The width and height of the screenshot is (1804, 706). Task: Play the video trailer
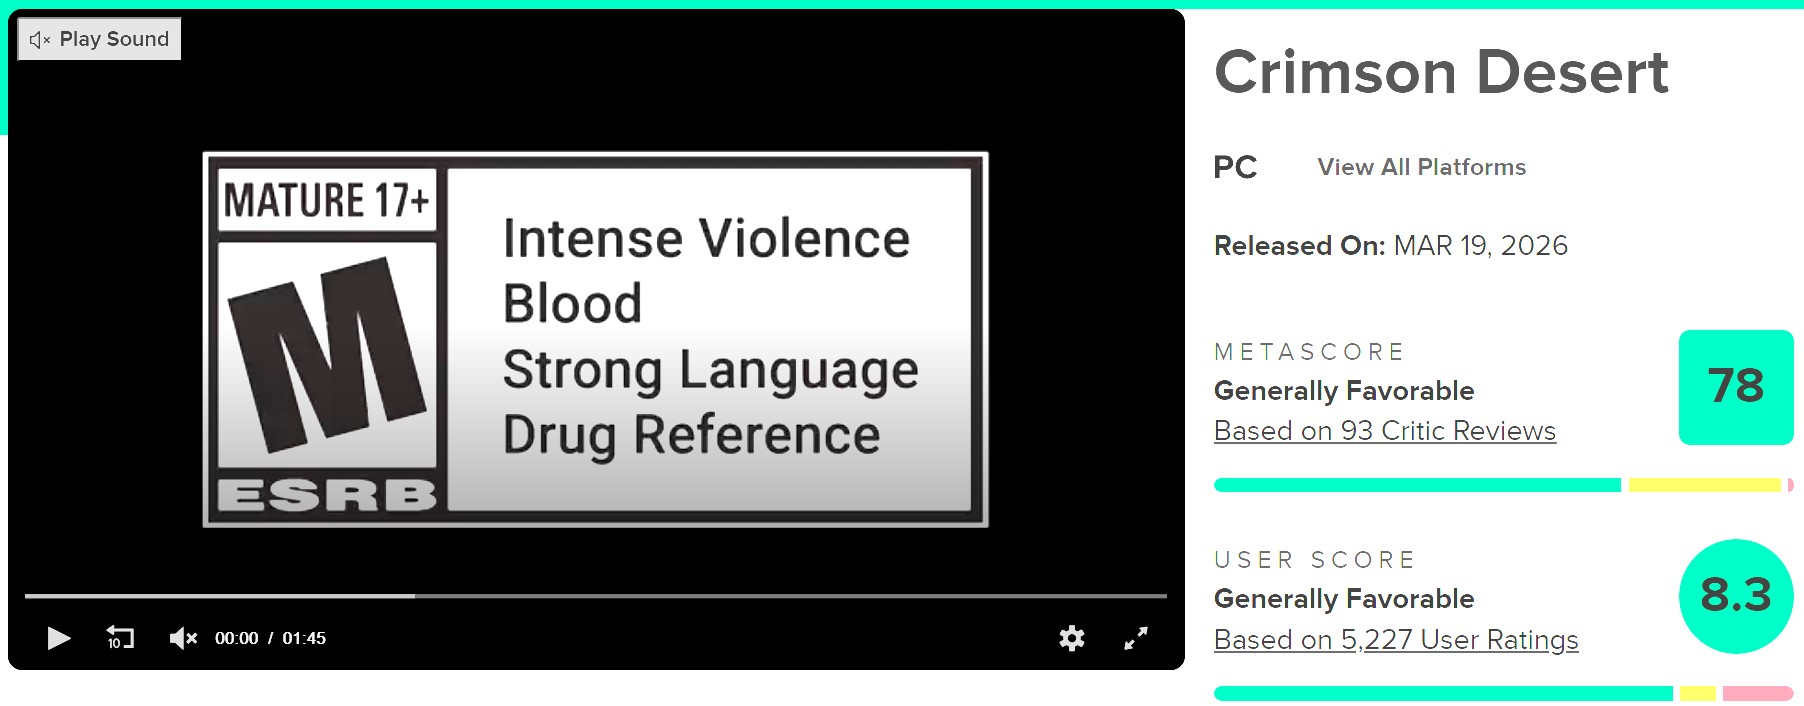59,638
